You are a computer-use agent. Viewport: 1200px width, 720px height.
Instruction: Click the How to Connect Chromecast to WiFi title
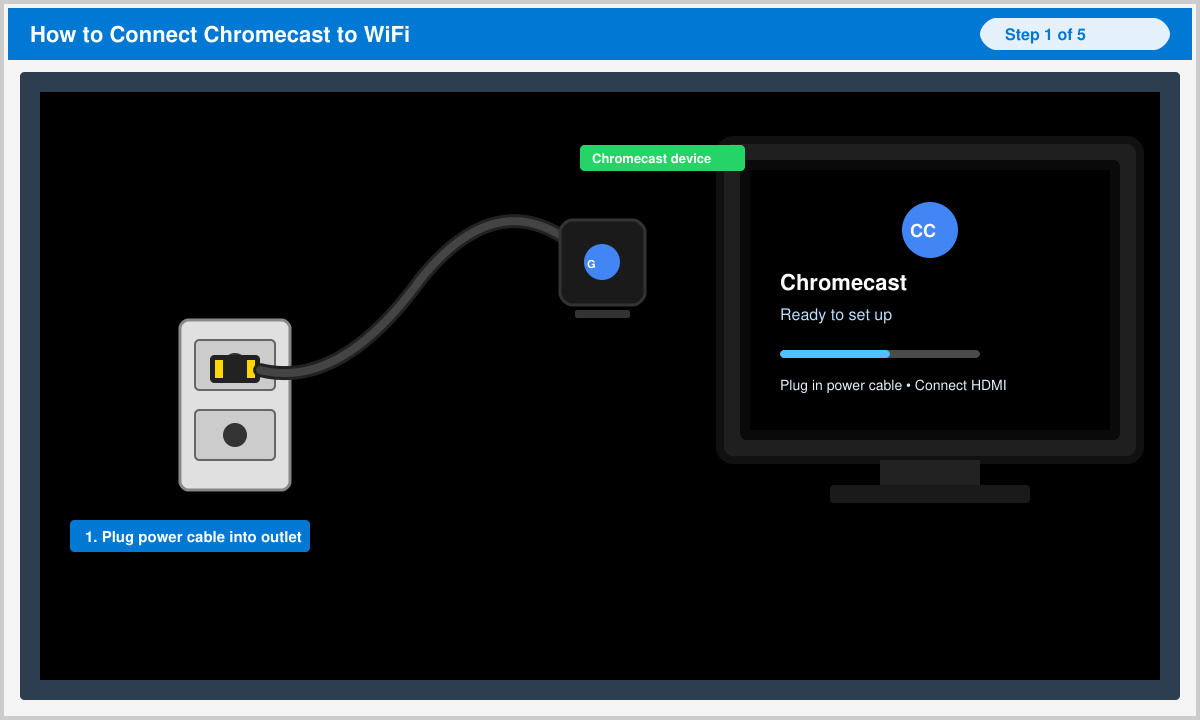point(220,35)
